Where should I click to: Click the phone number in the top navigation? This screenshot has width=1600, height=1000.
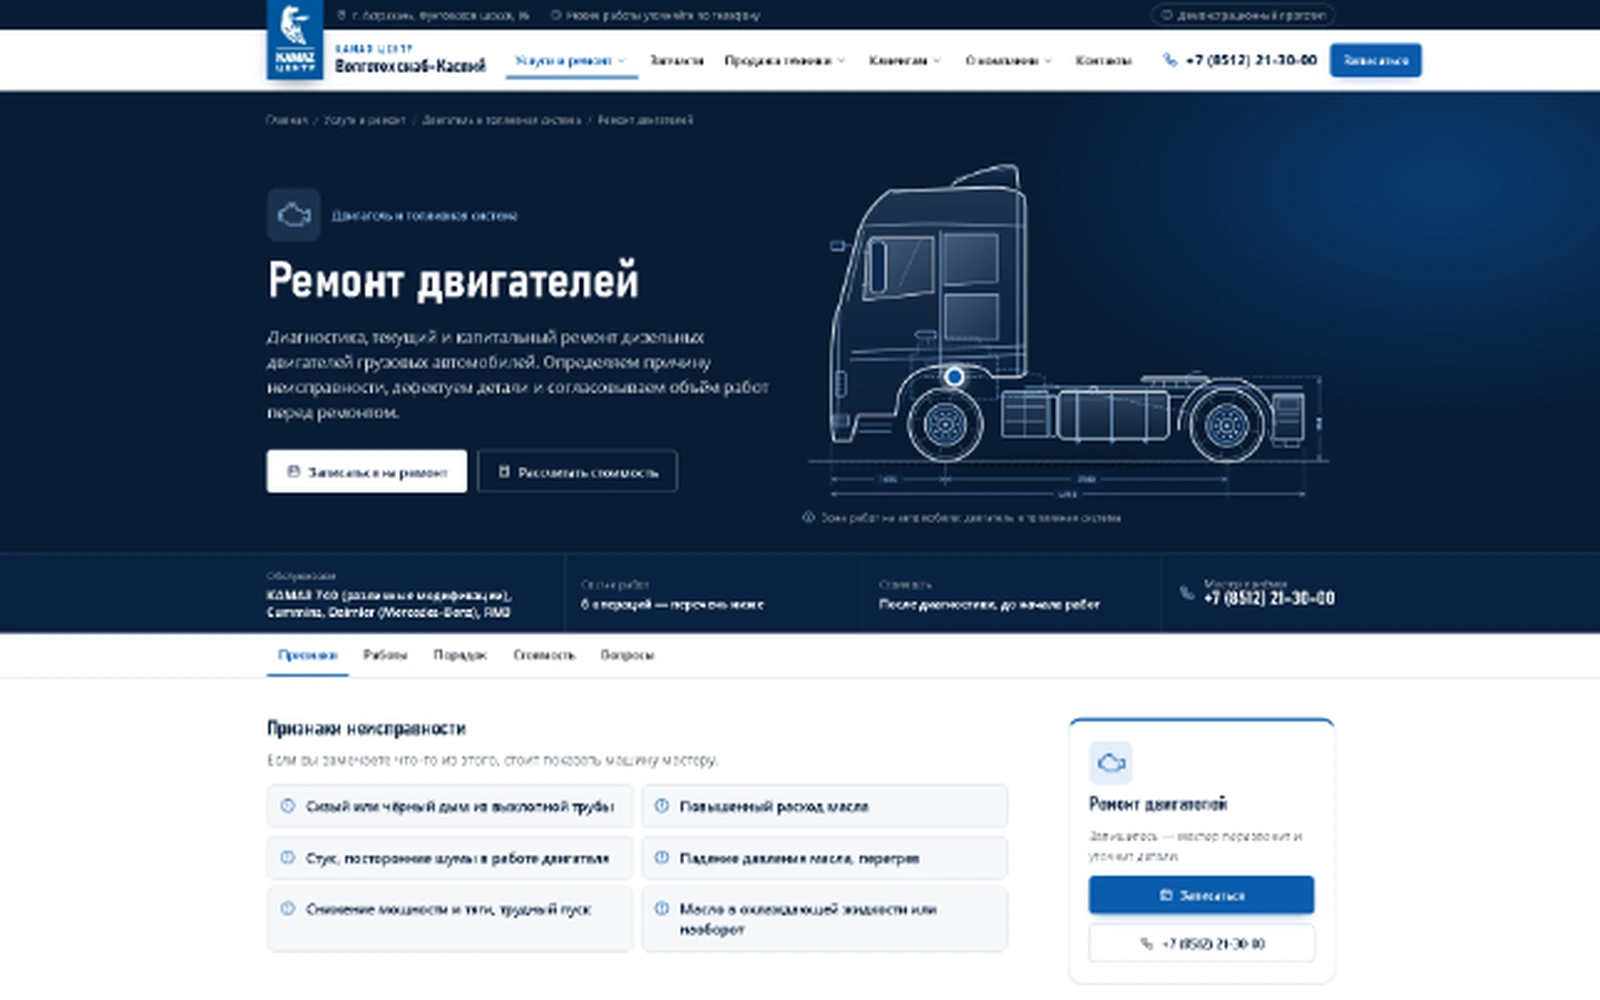1251,60
